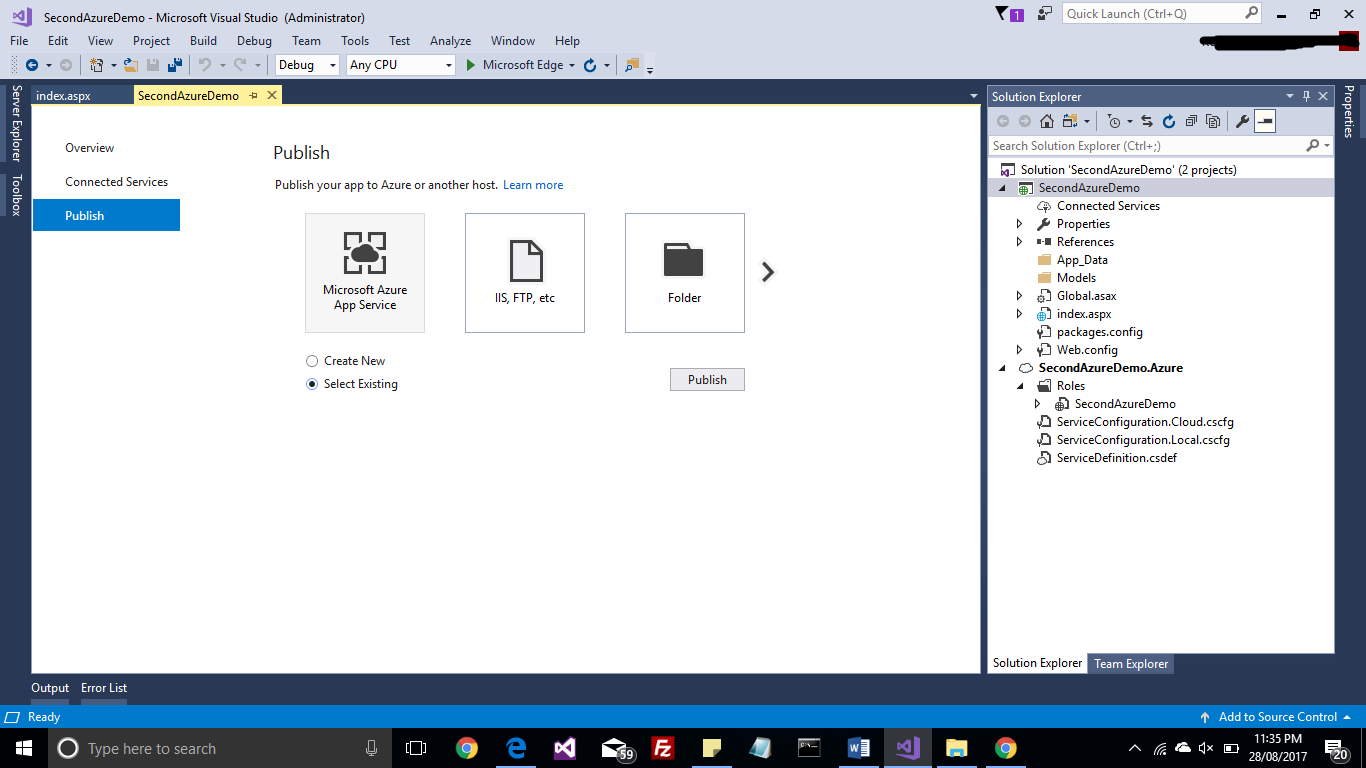Open the Tools menu
This screenshot has width=1366, height=768.
tap(355, 41)
